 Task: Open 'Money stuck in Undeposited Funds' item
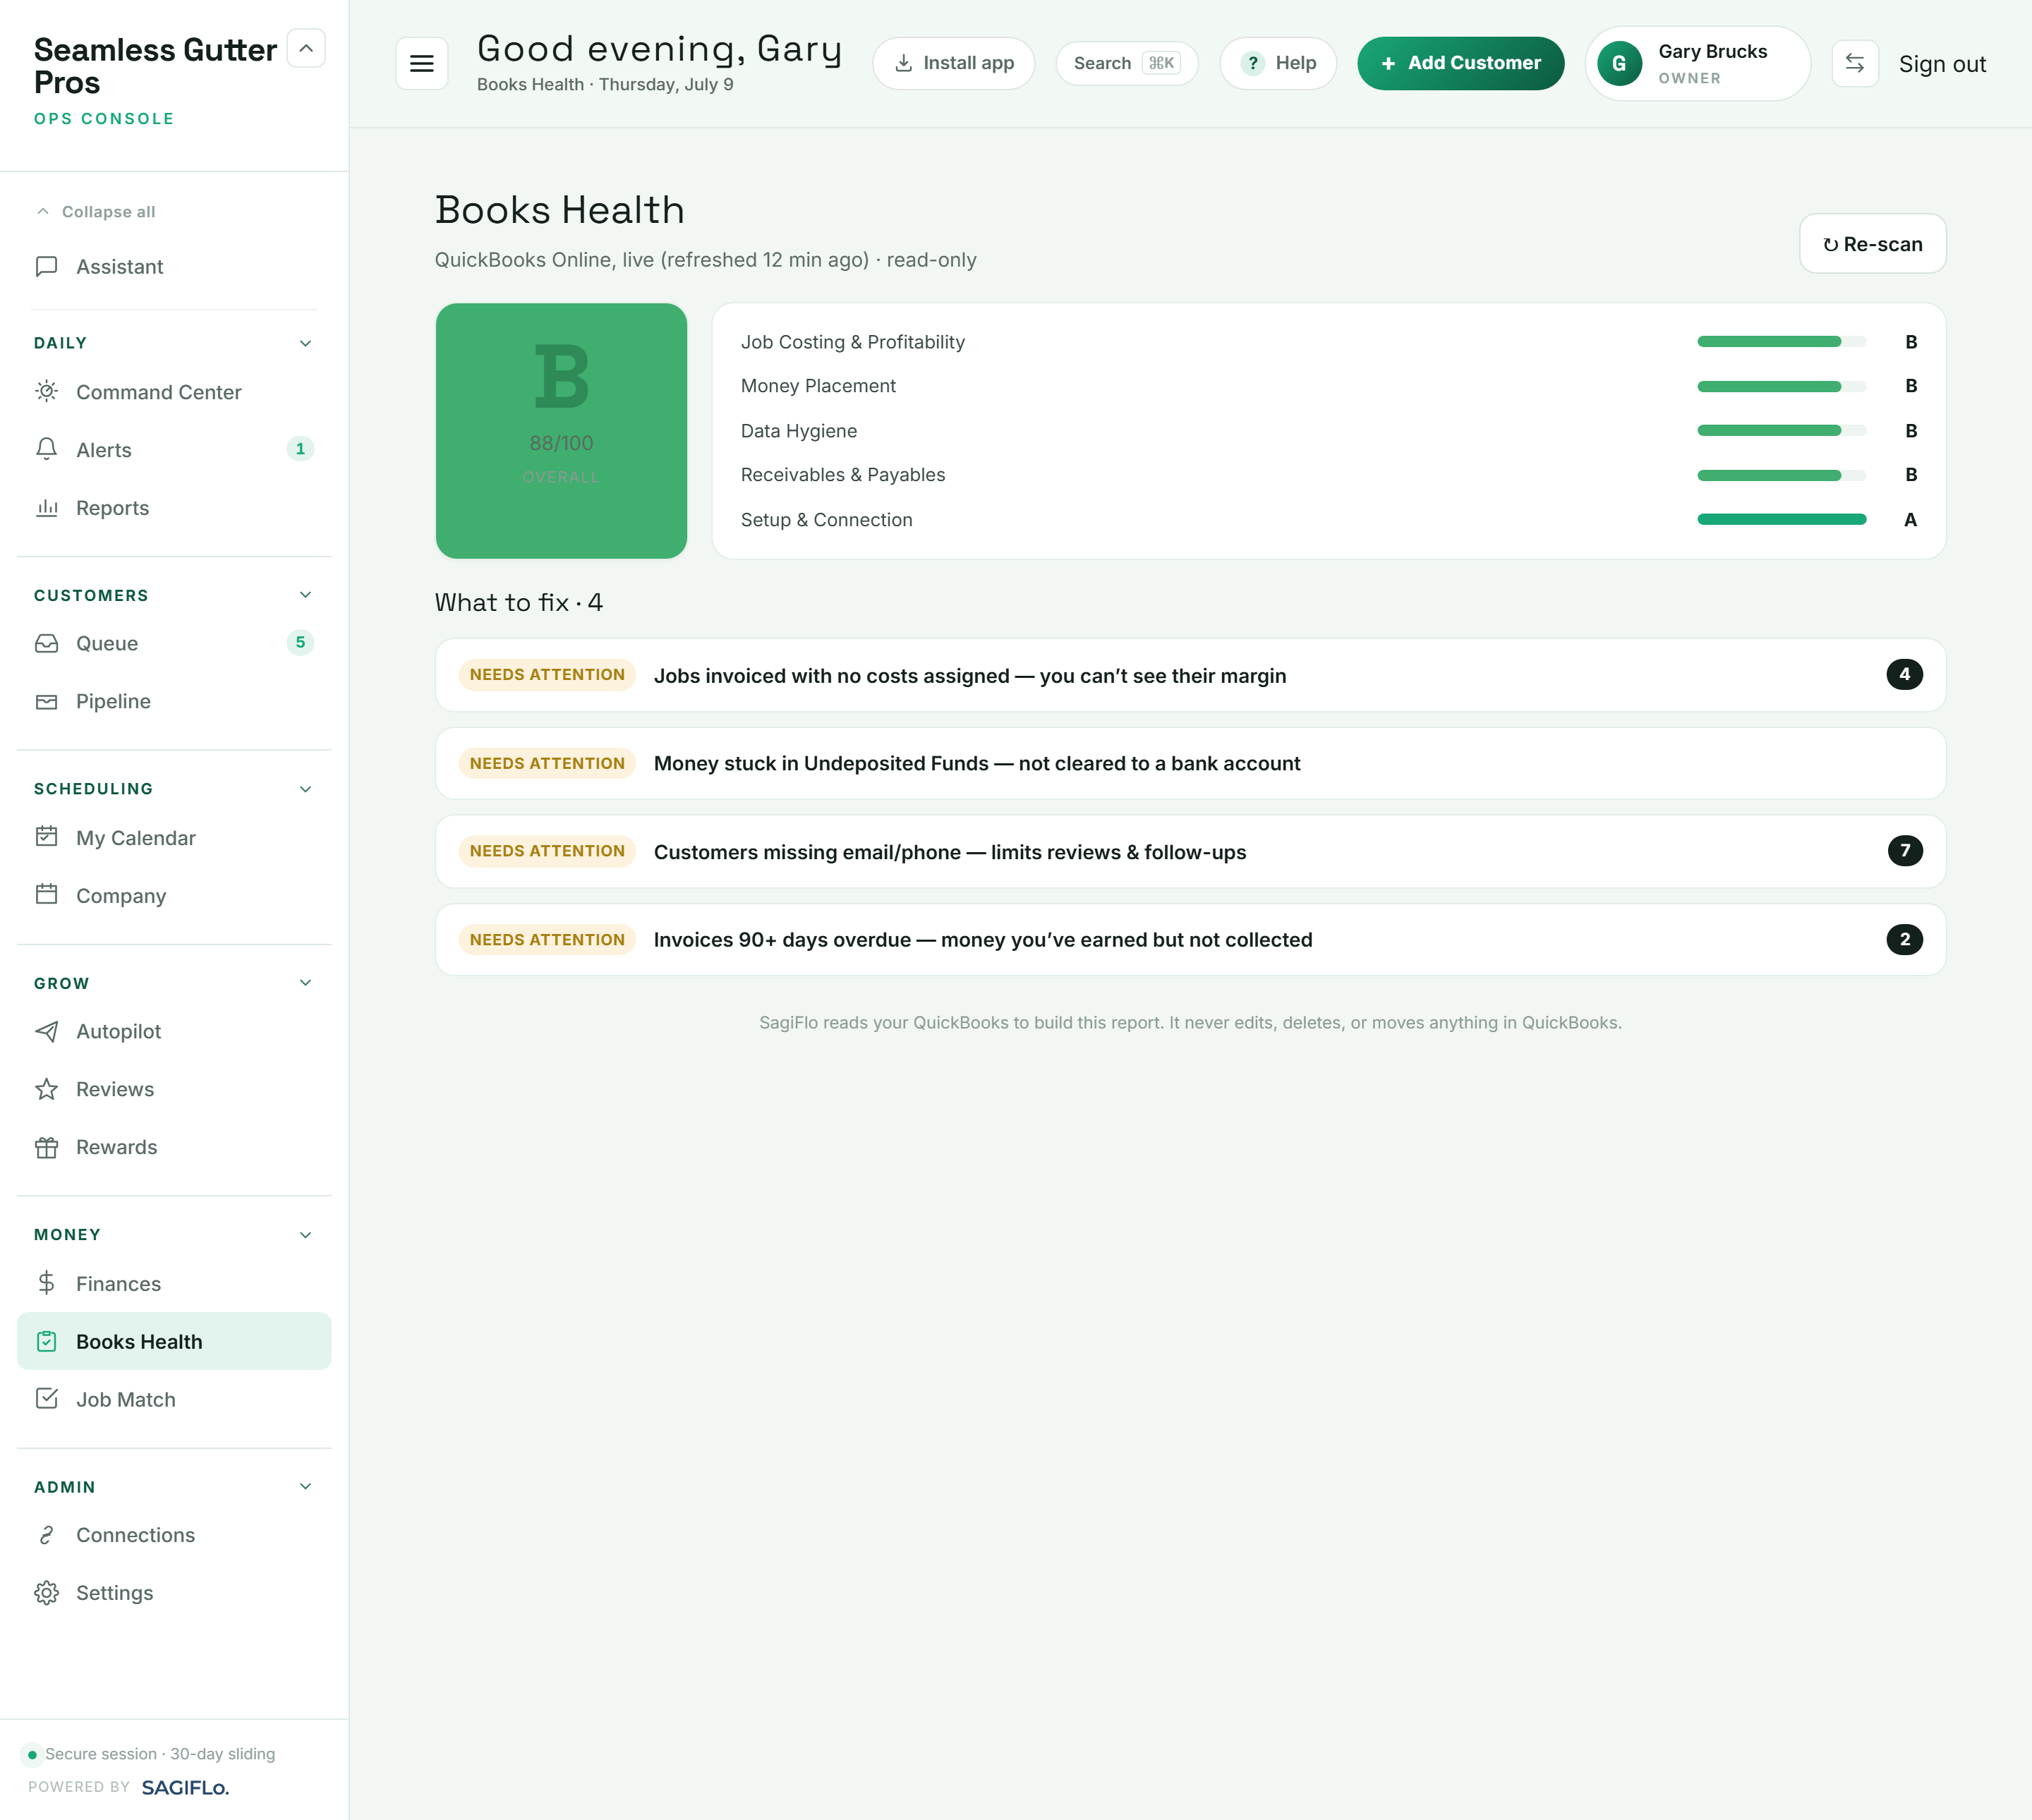pyautogui.click(x=1190, y=763)
